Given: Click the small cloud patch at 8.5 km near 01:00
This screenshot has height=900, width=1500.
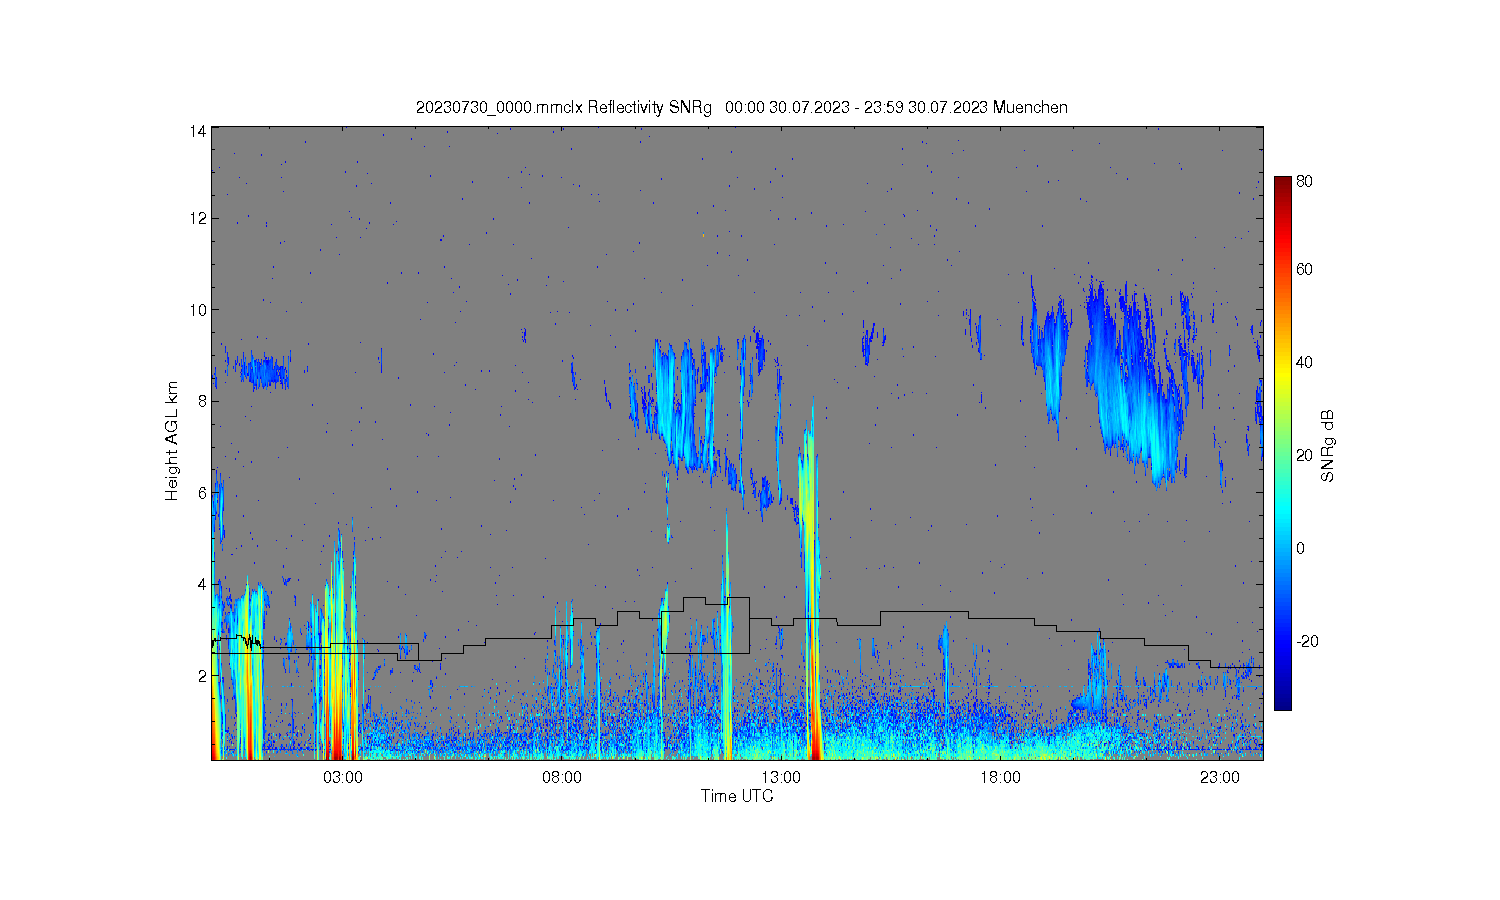Looking at the screenshot, I should click(264, 372).
